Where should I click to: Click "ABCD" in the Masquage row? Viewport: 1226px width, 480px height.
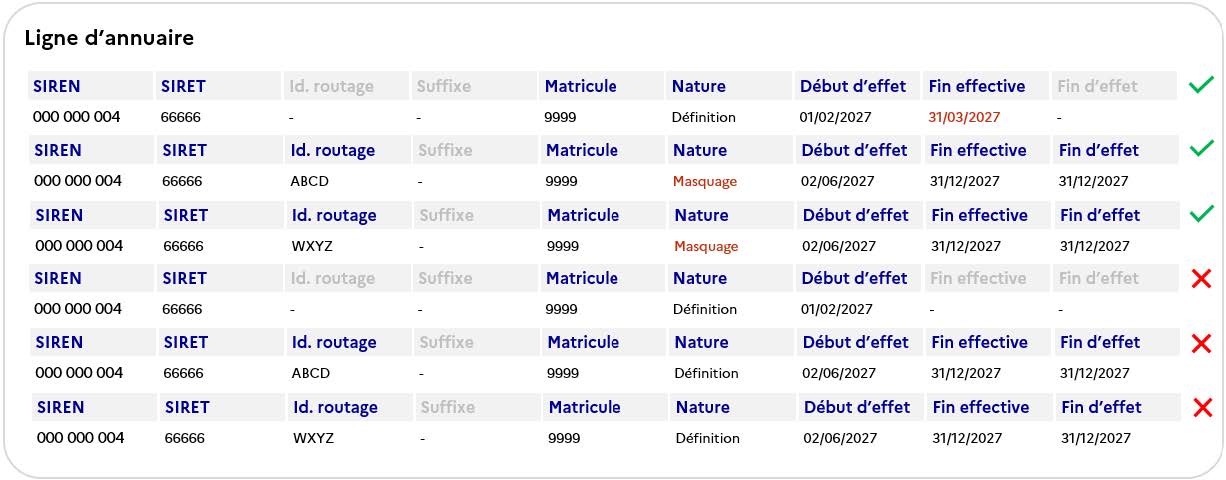pos(310,181)
